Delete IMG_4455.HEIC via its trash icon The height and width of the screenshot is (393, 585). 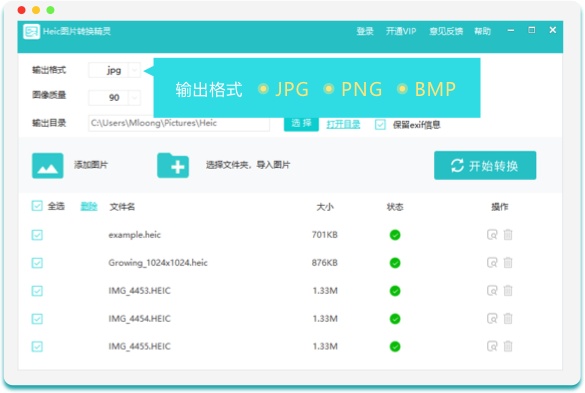[x=508, y=347]
